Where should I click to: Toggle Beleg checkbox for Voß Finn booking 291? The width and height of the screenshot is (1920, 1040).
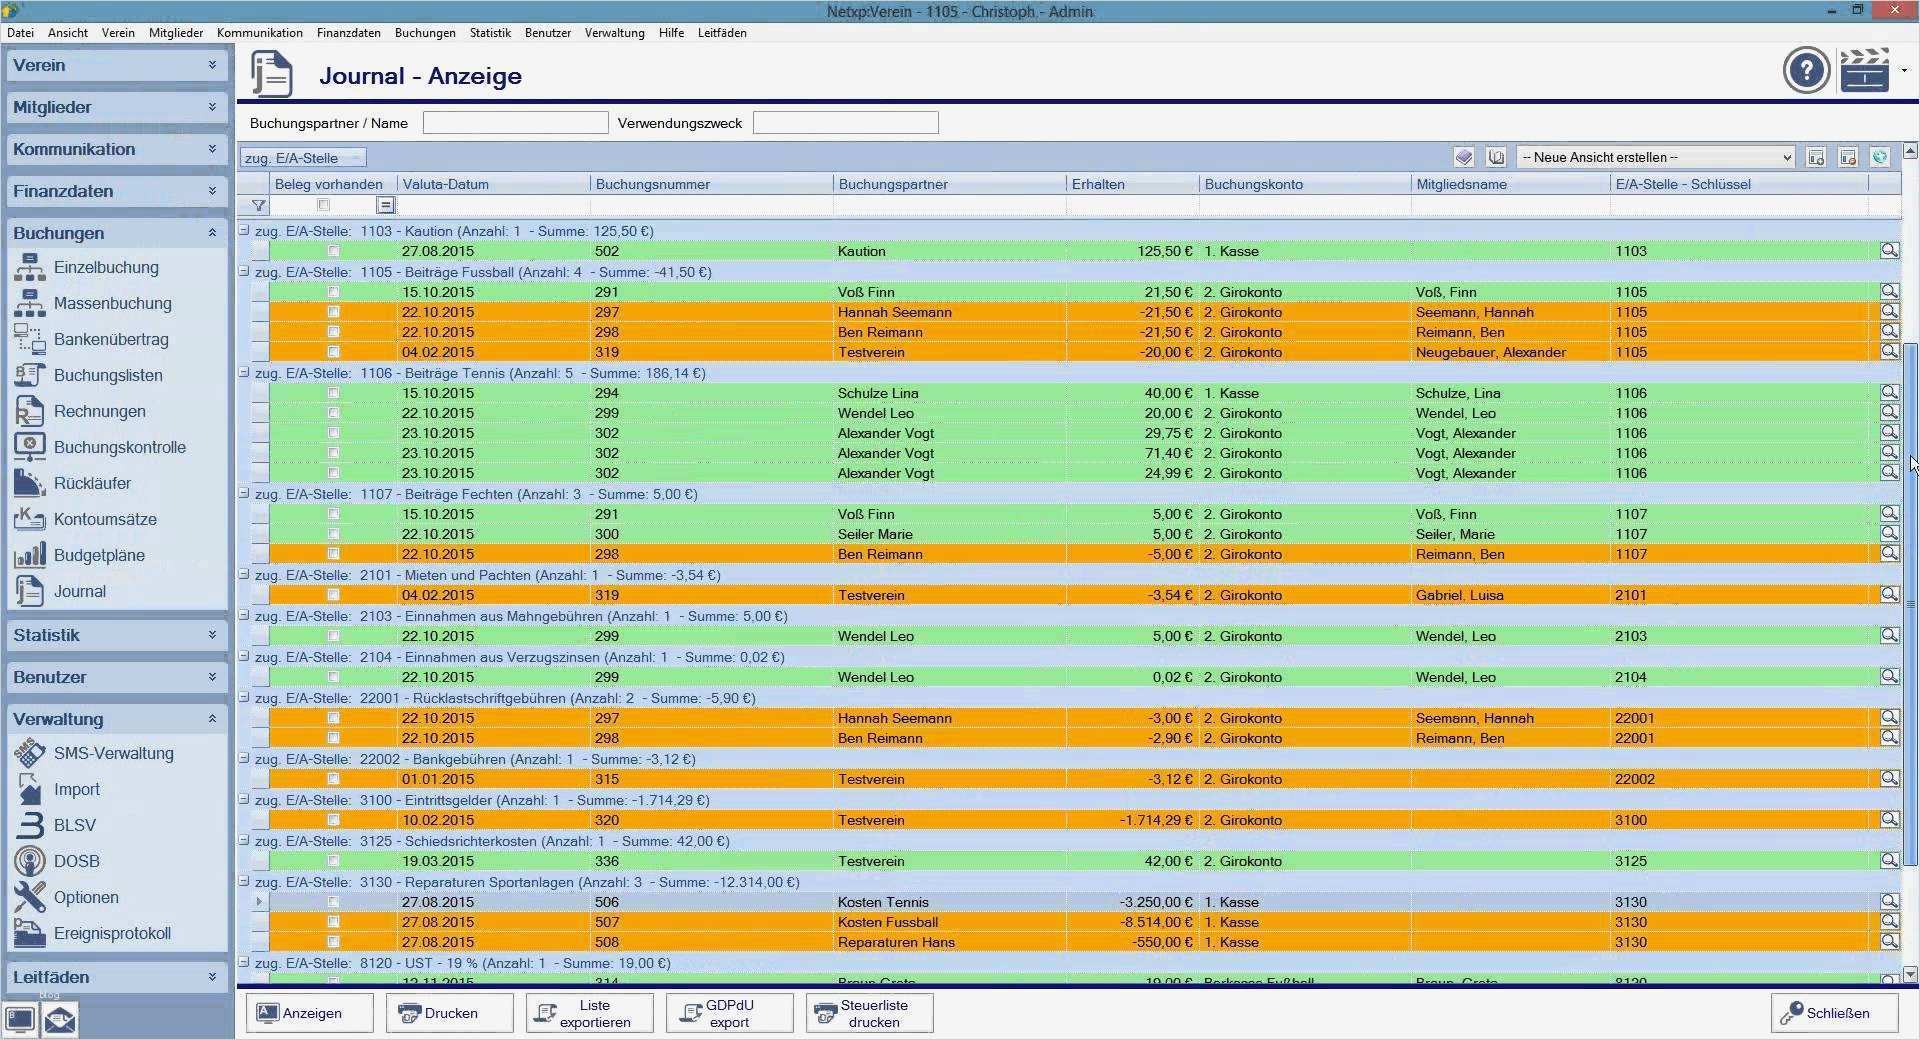click(334, 293)
